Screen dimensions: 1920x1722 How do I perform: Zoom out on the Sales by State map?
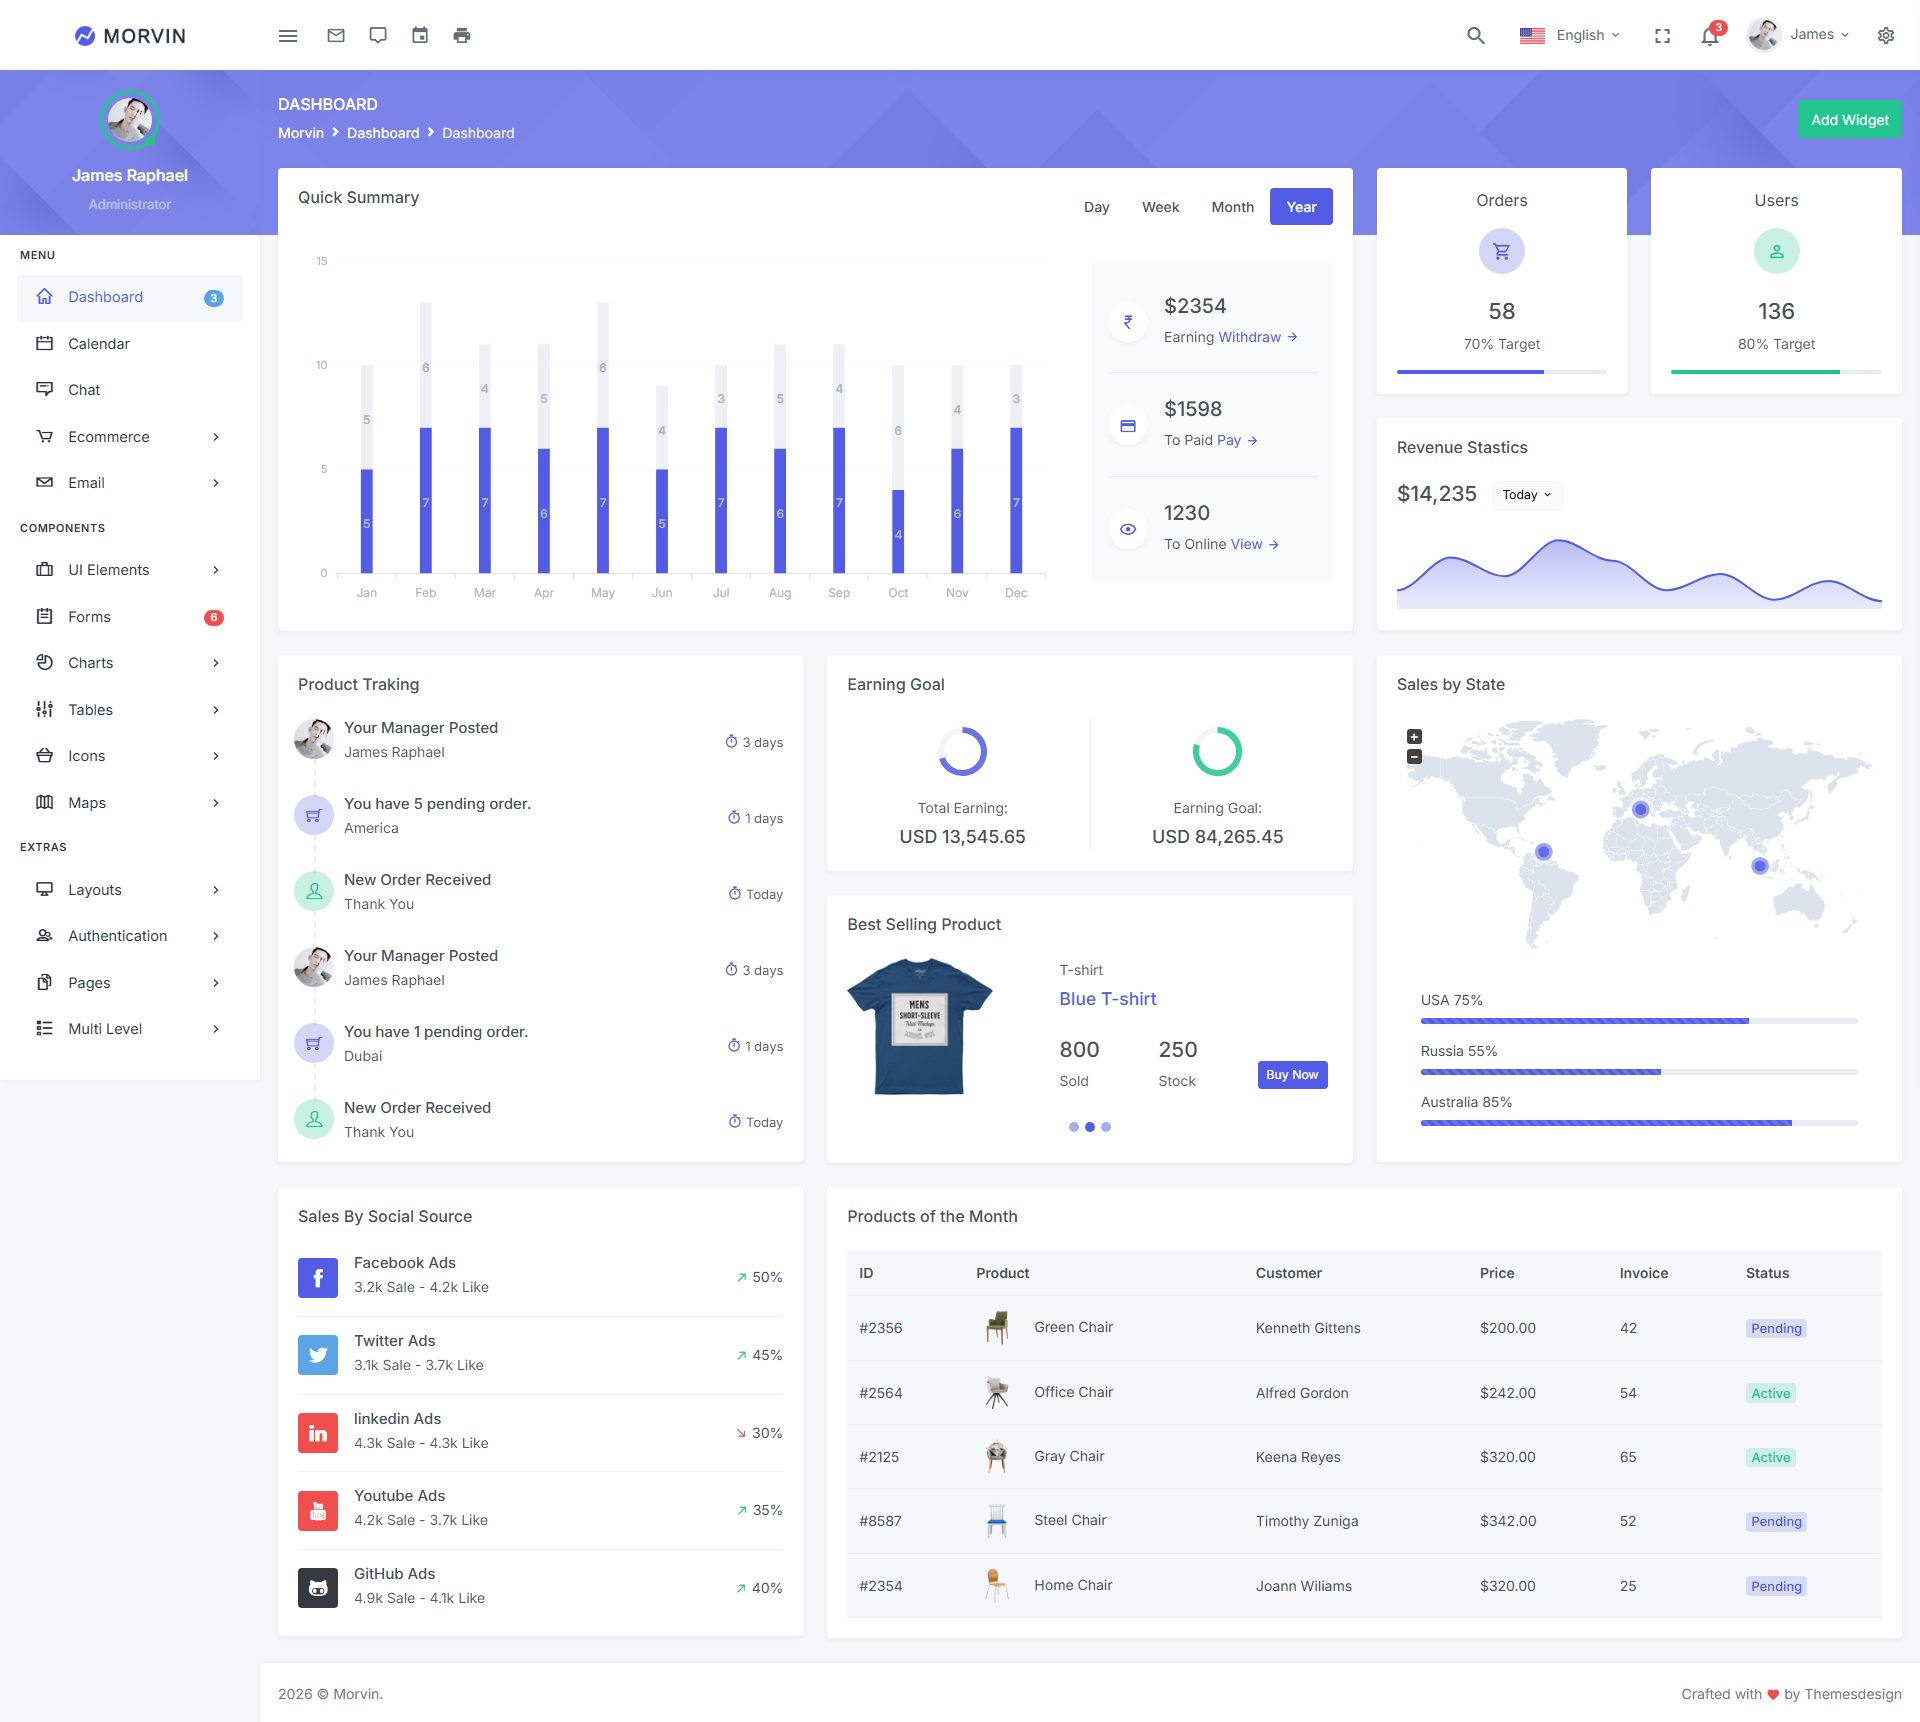click(x=1414, y=757)
